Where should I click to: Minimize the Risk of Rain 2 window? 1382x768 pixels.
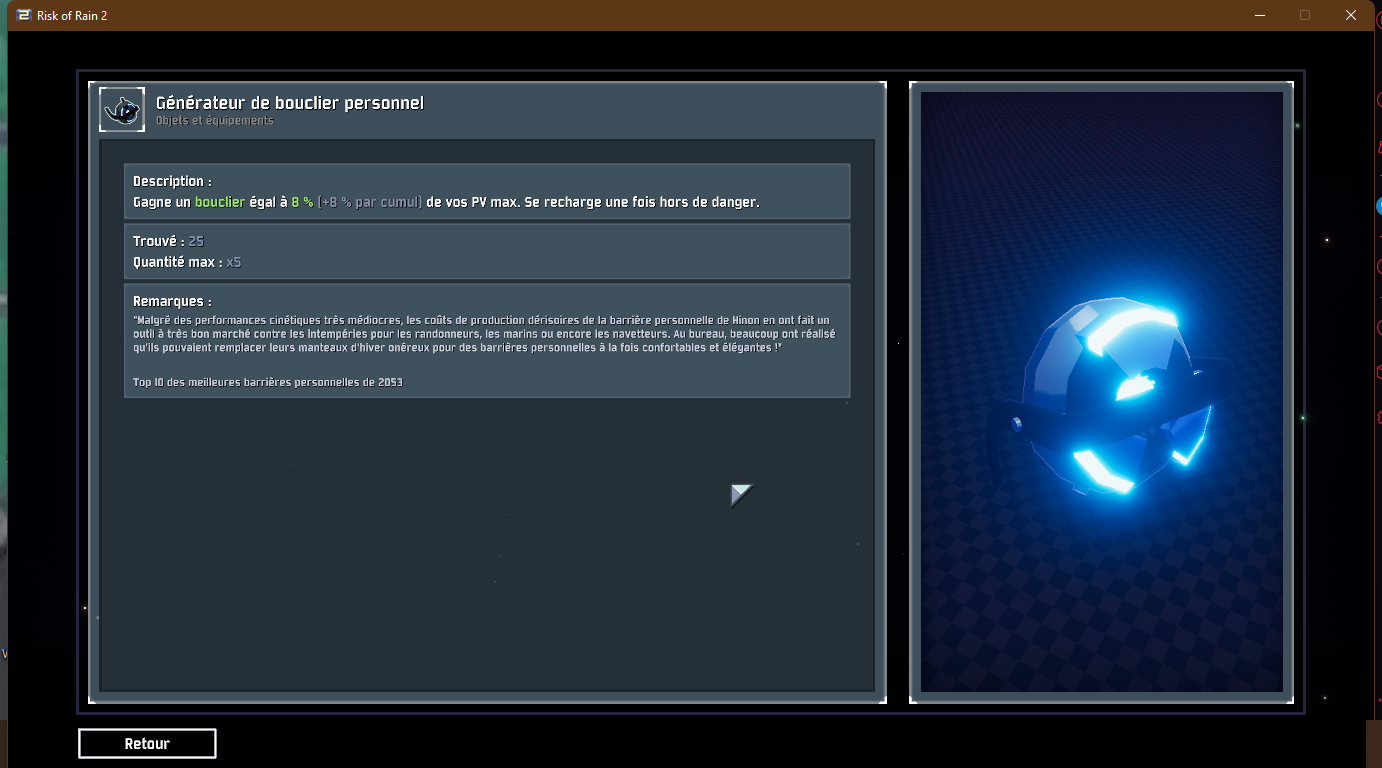click(x=1258, y=15)
